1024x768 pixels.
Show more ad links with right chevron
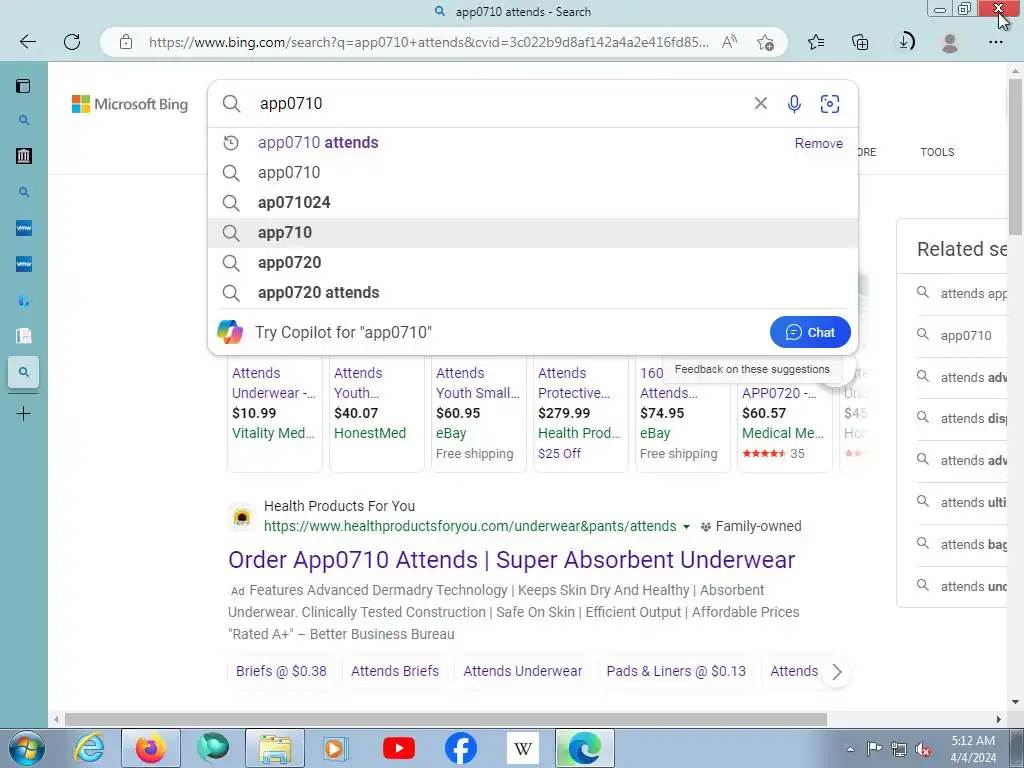(x=837, y=671)
